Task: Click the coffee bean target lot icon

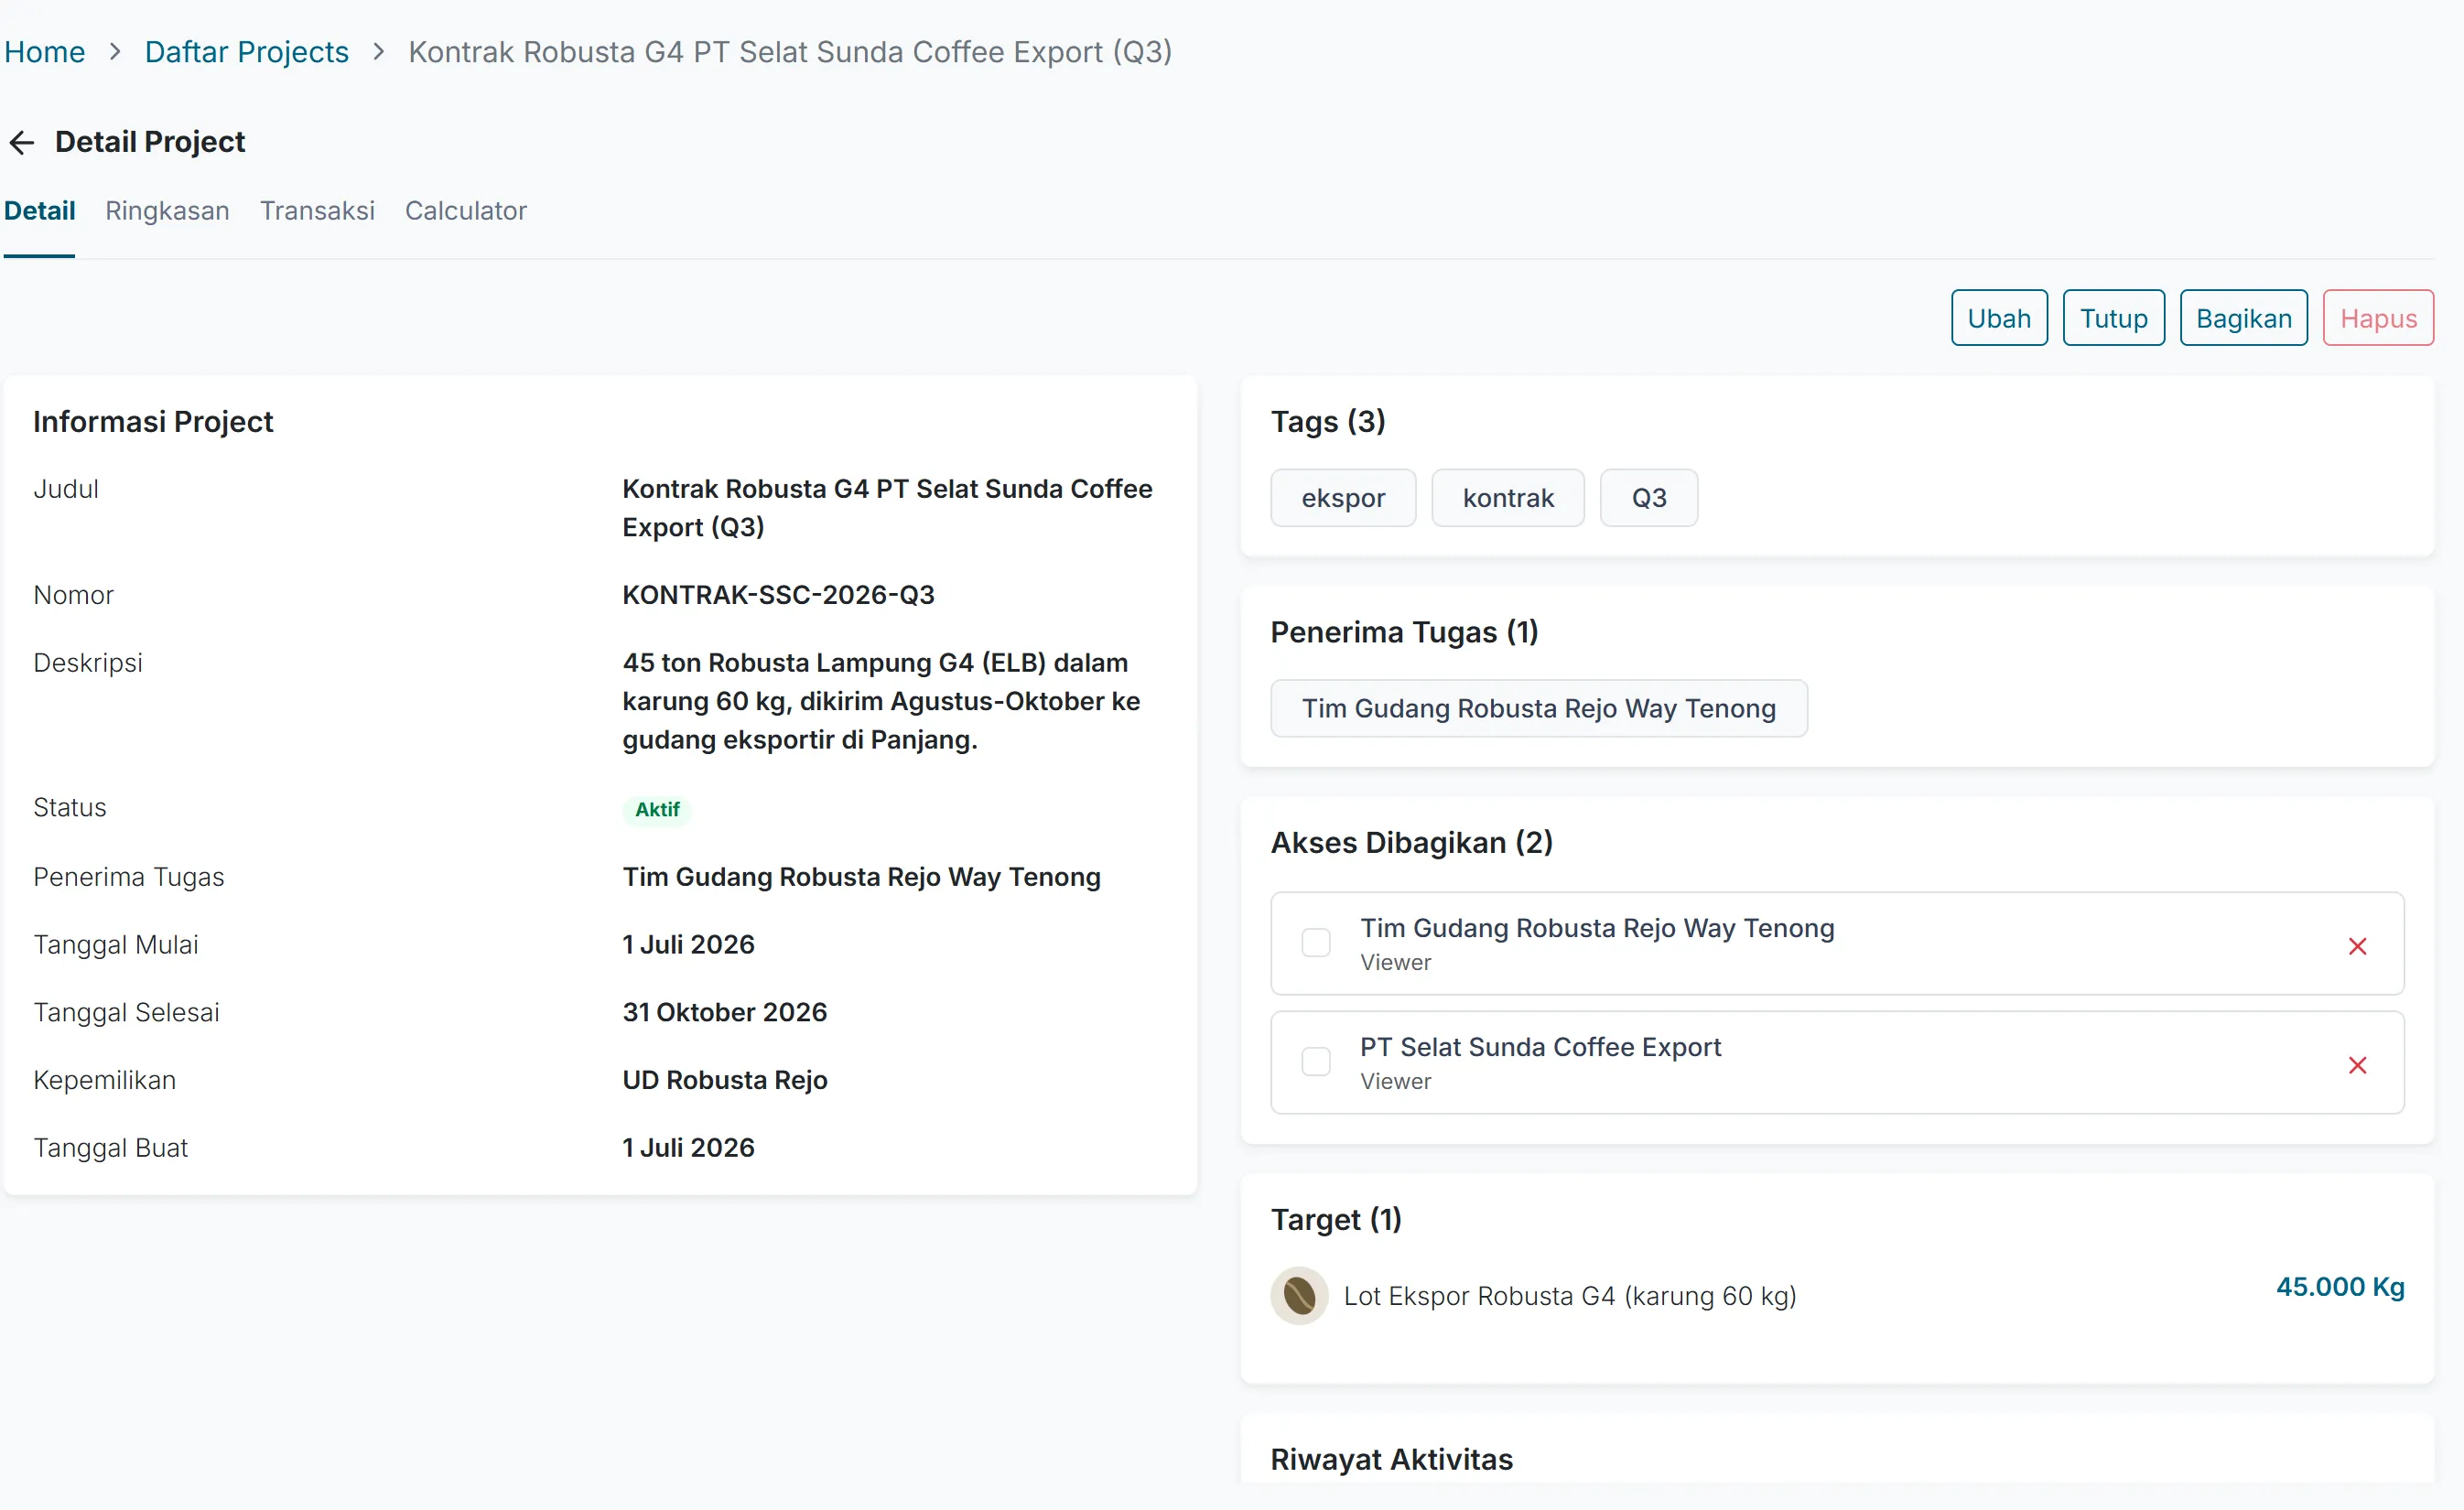Action: [x=1299, y=1295]
